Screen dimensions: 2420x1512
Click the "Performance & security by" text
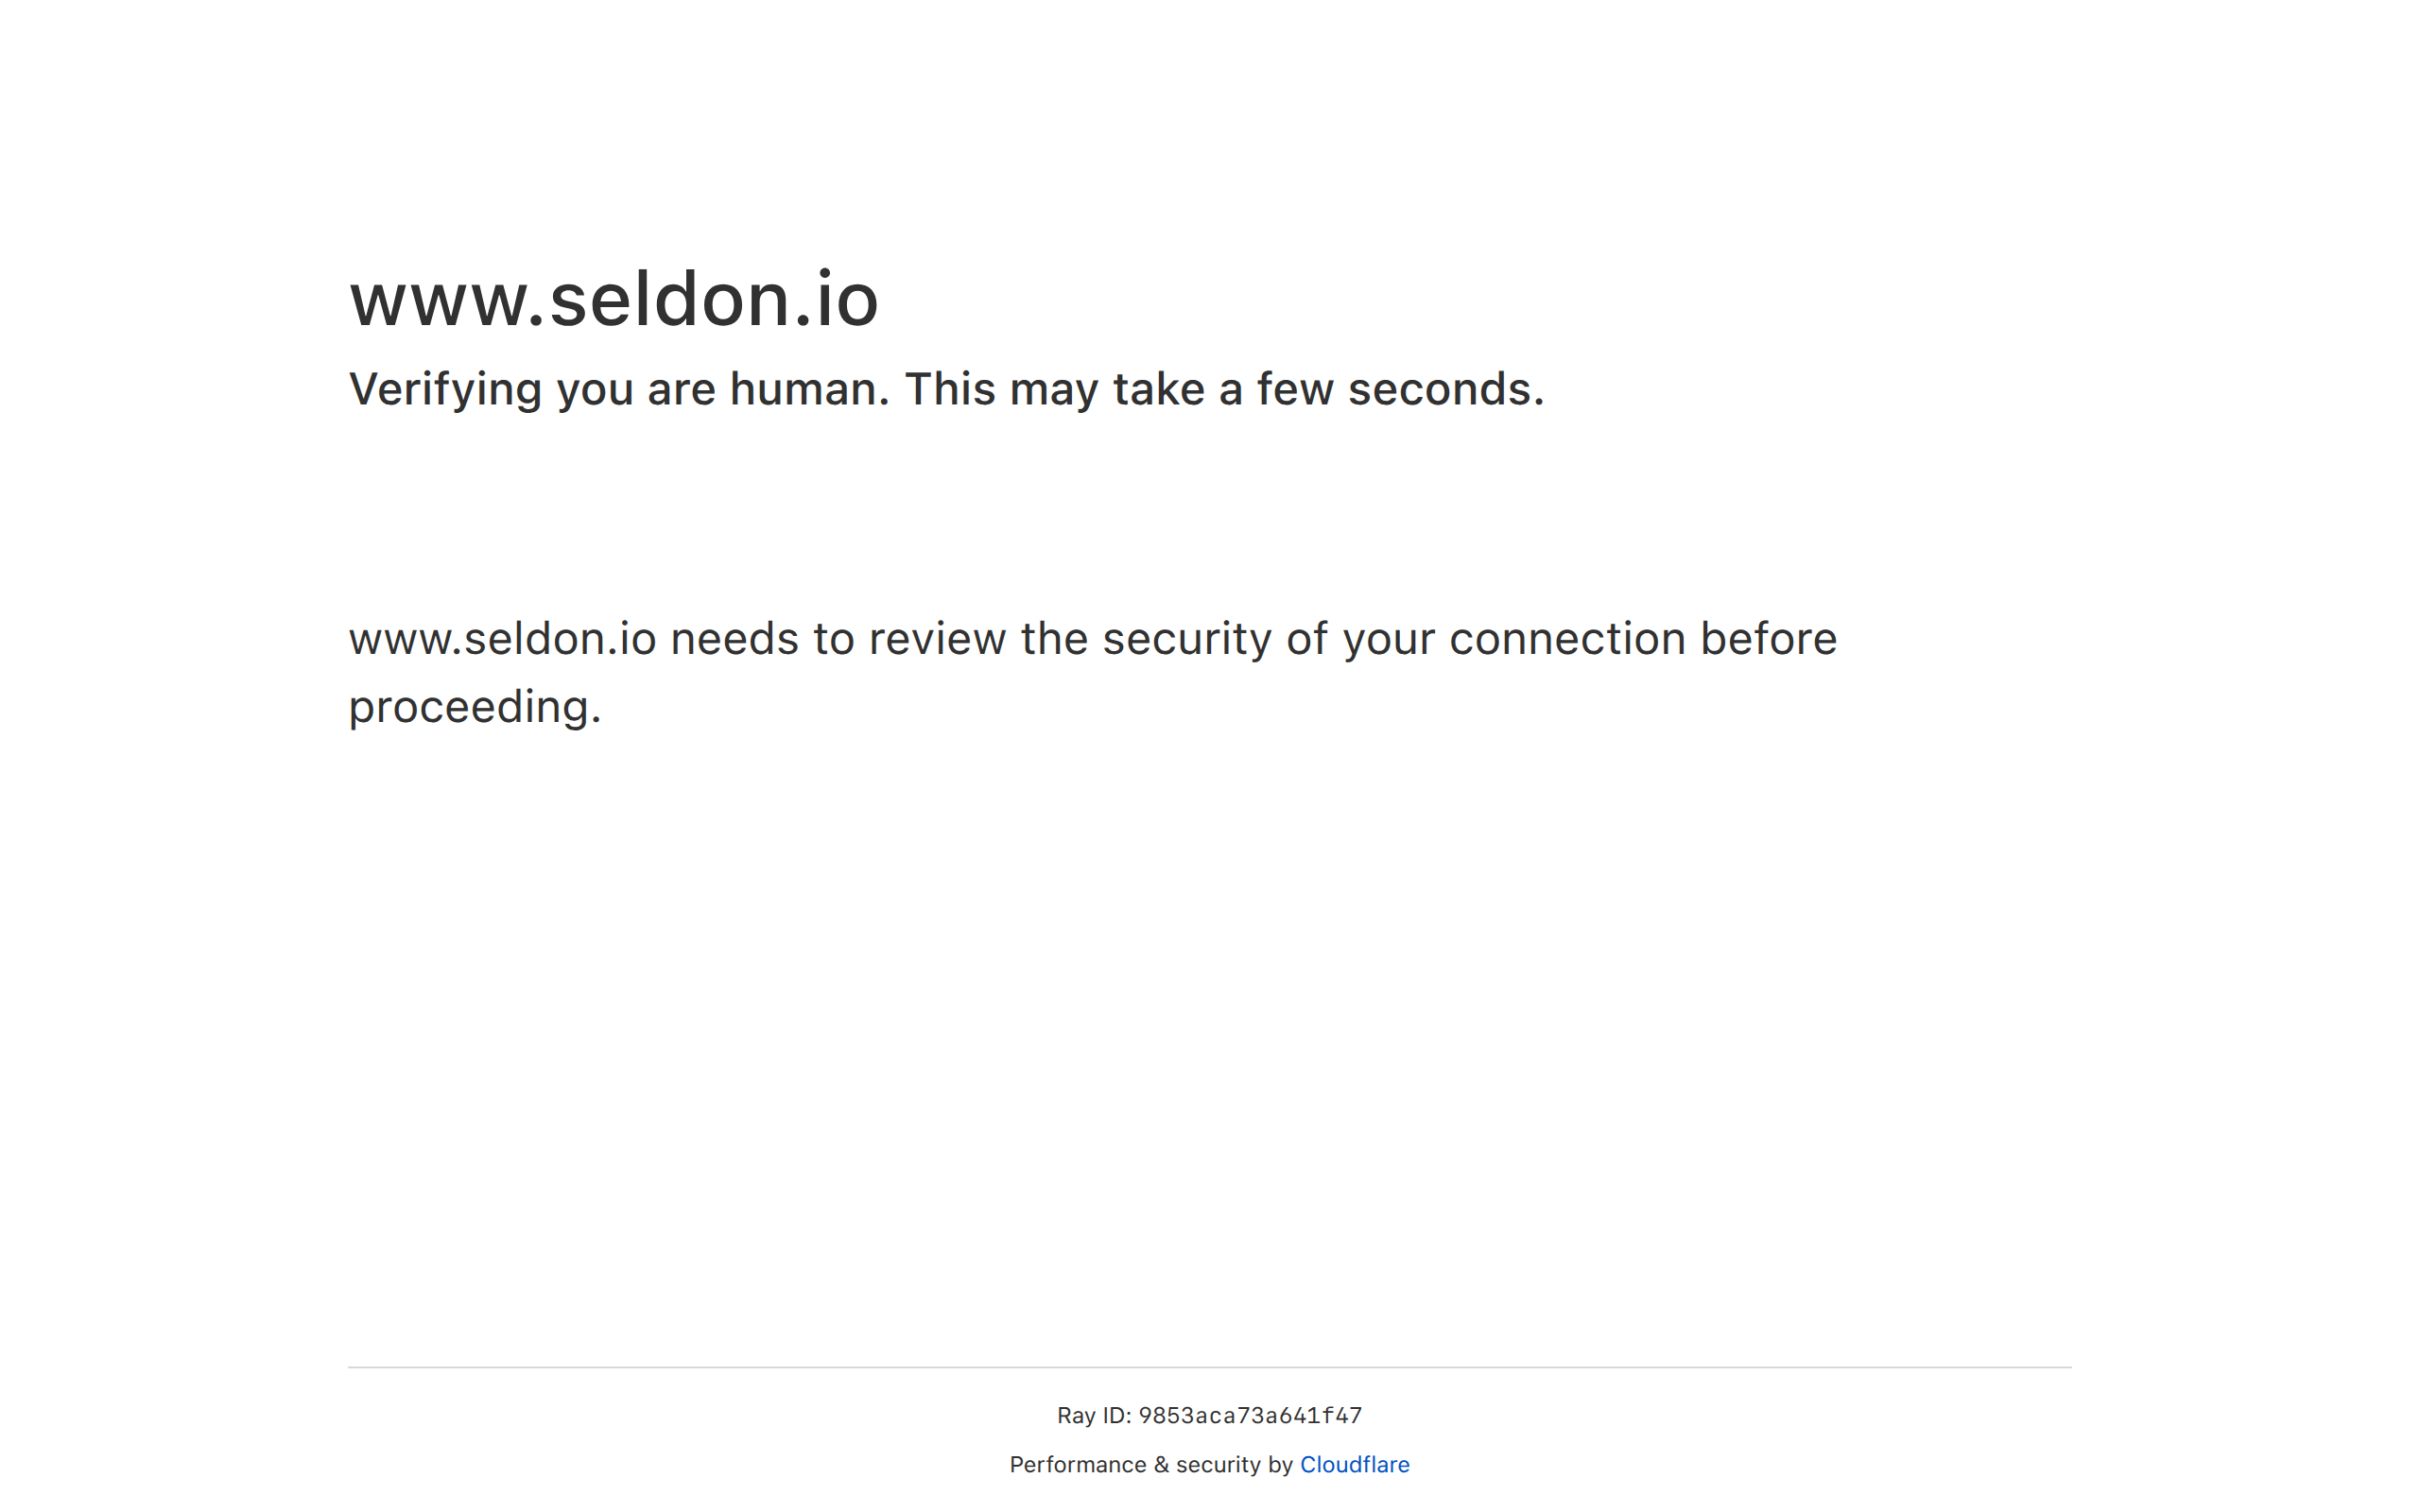pyautogui.click(x=1150, y=1465)
